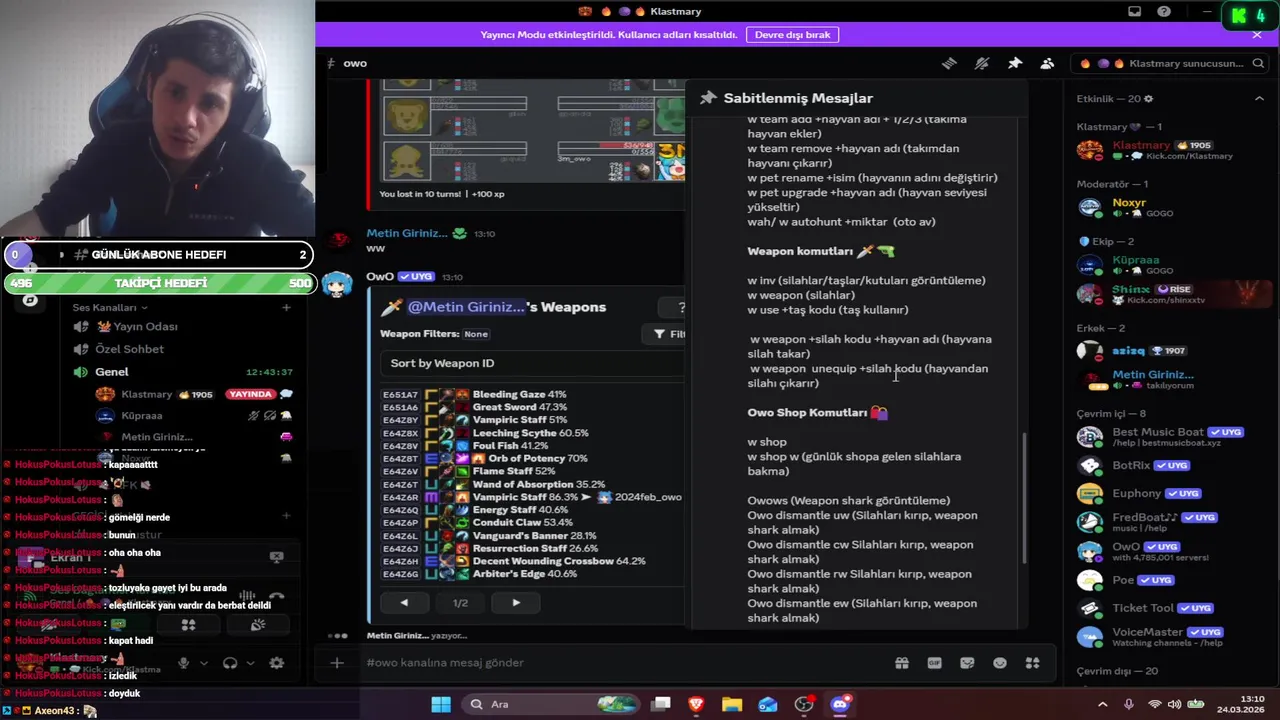Open Küpraaa in Ekip list
This screenshot has height=720, width=1280.
coord(1170,265)
